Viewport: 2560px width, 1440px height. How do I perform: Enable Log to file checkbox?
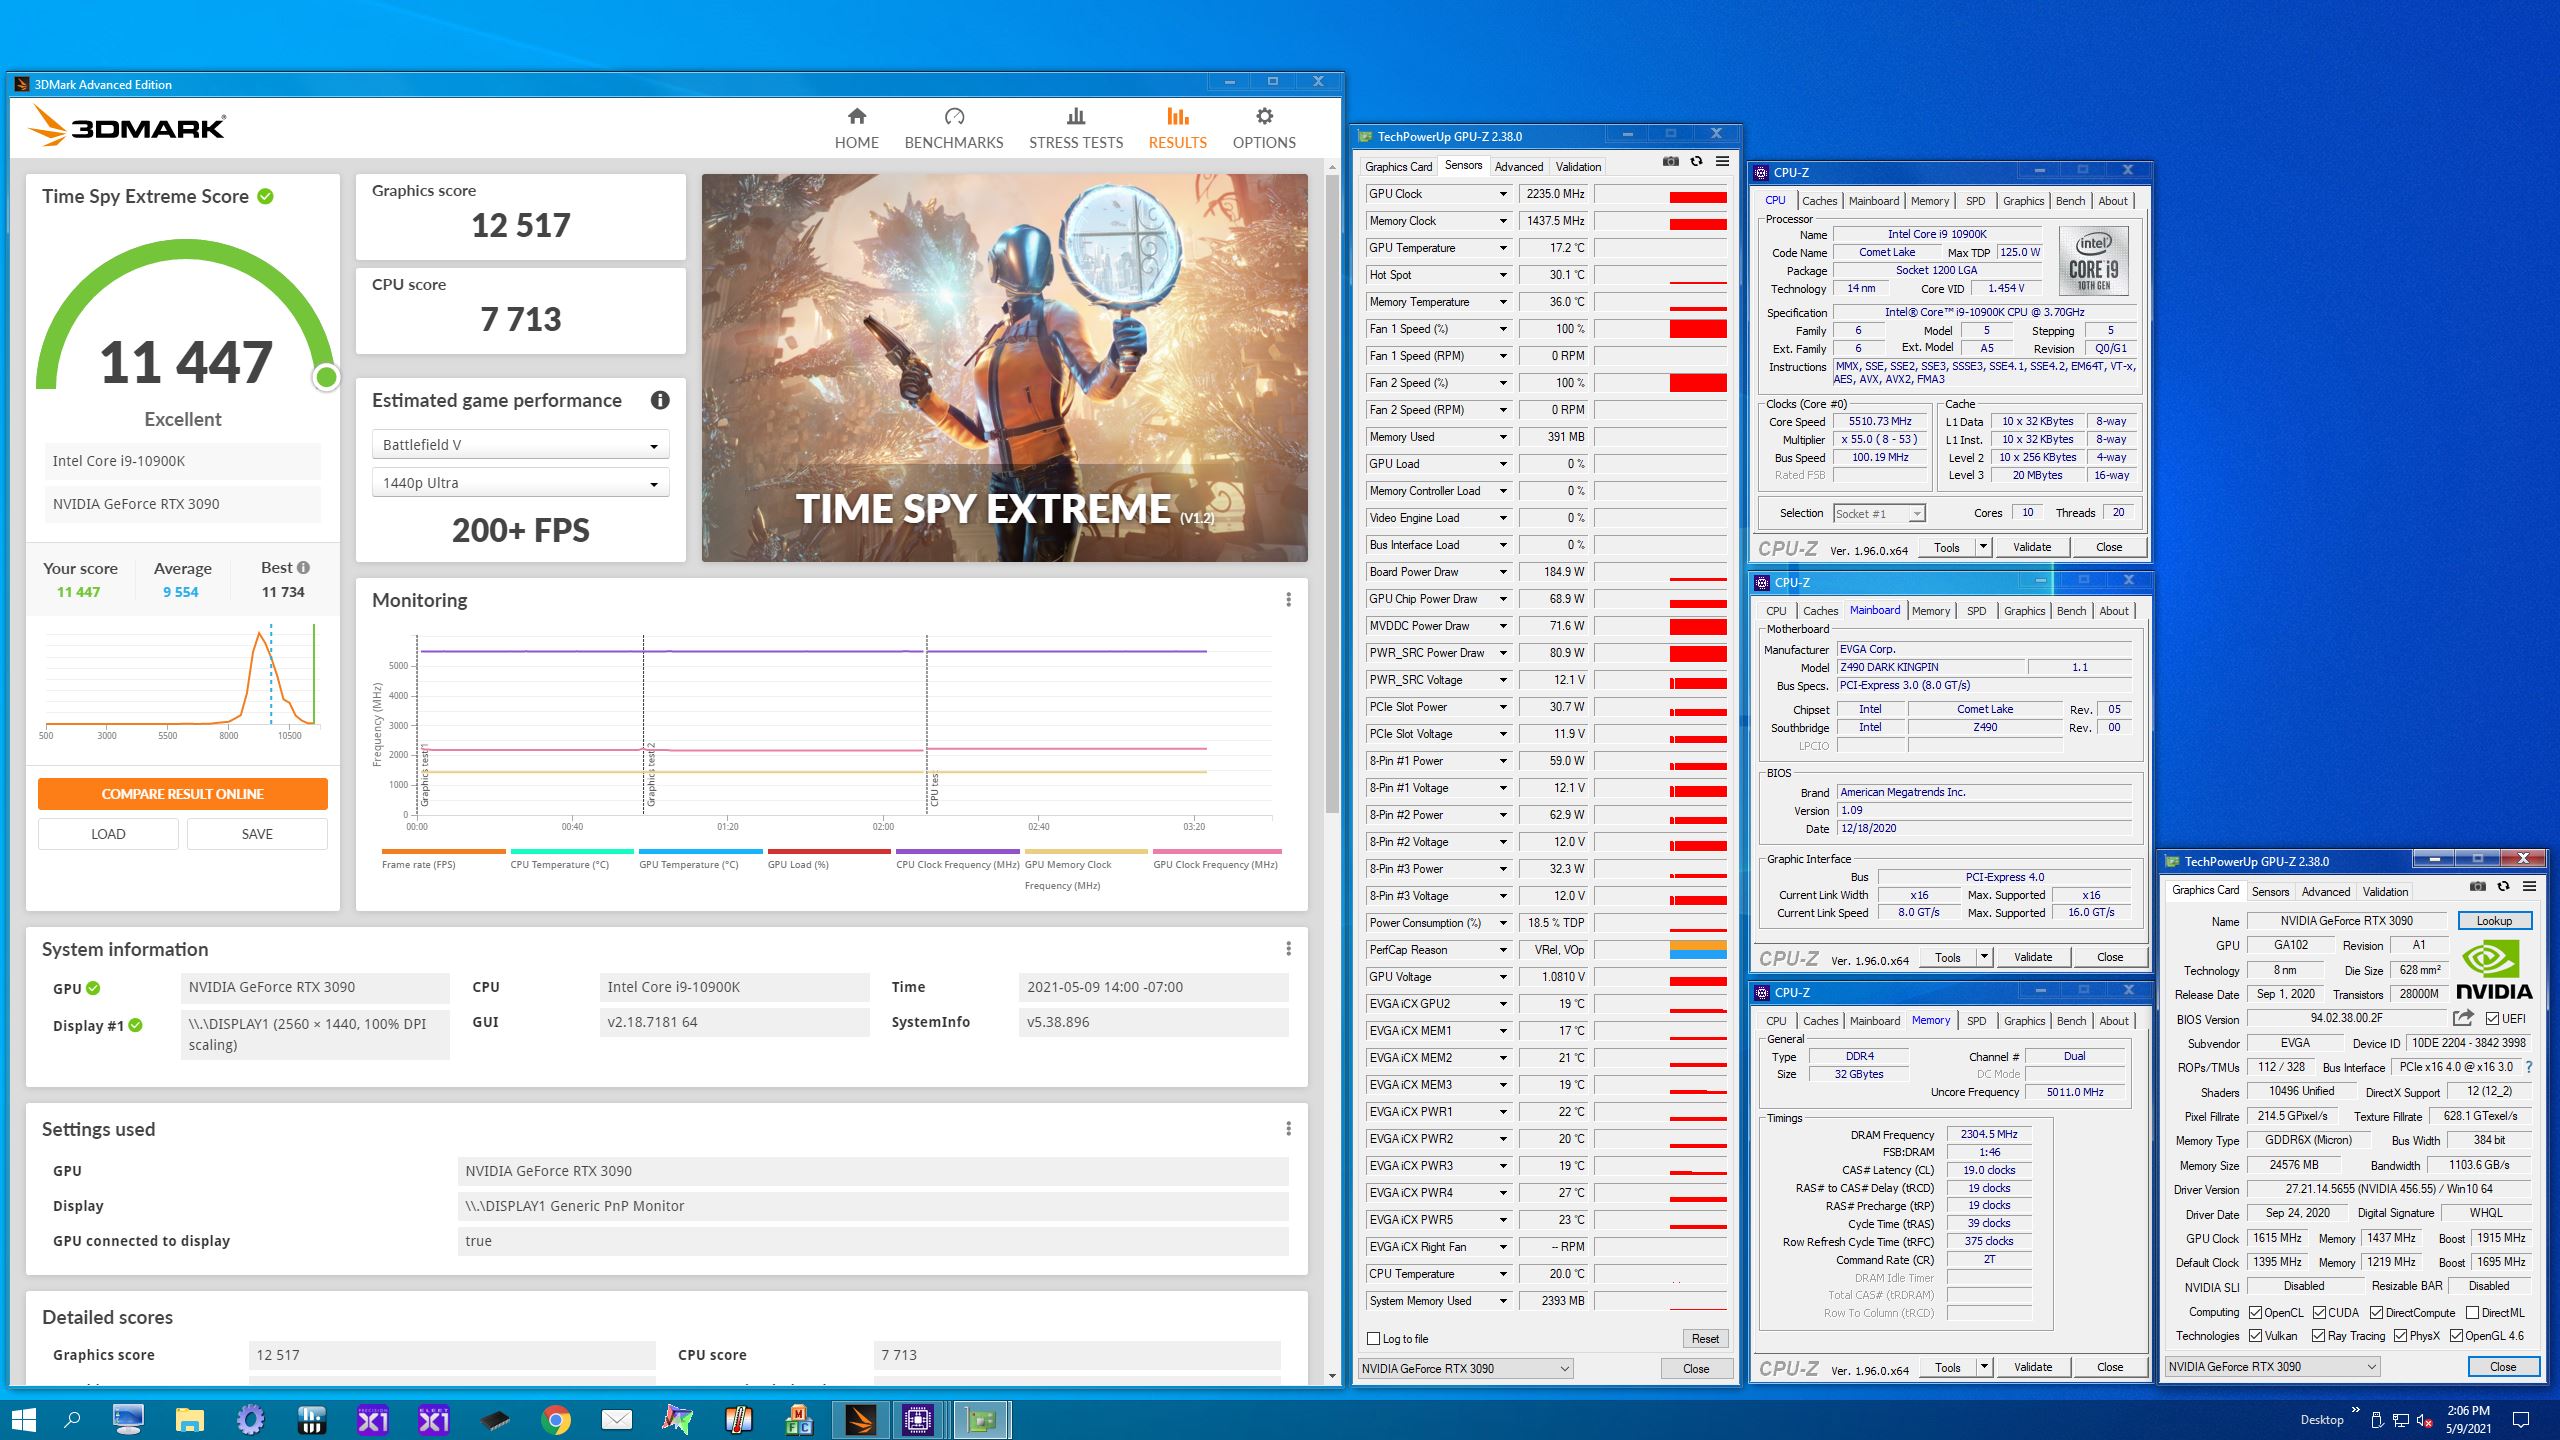click(1374, 1339)
